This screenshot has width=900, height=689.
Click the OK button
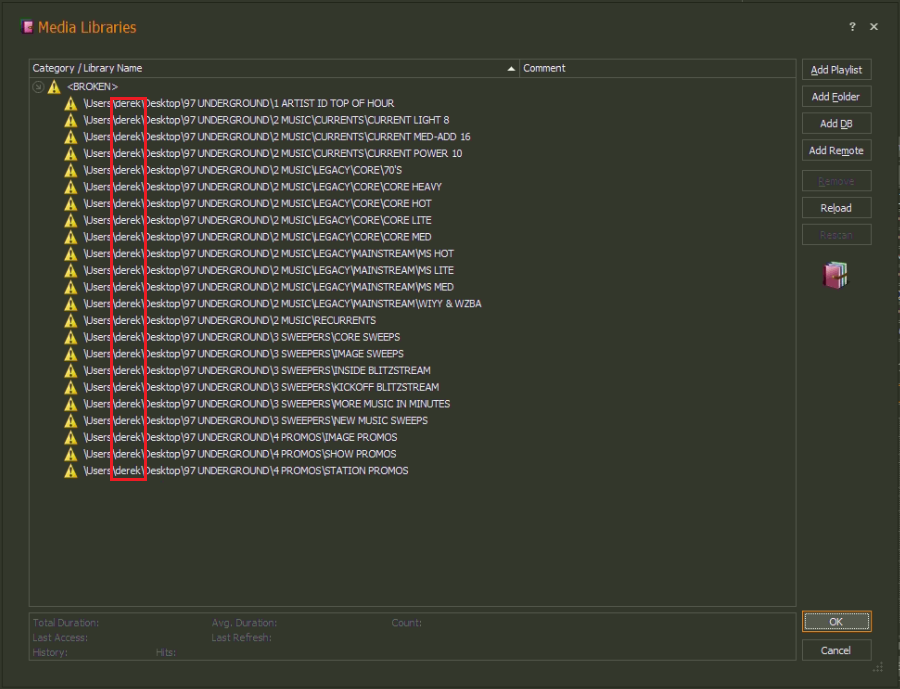(836, 621)
